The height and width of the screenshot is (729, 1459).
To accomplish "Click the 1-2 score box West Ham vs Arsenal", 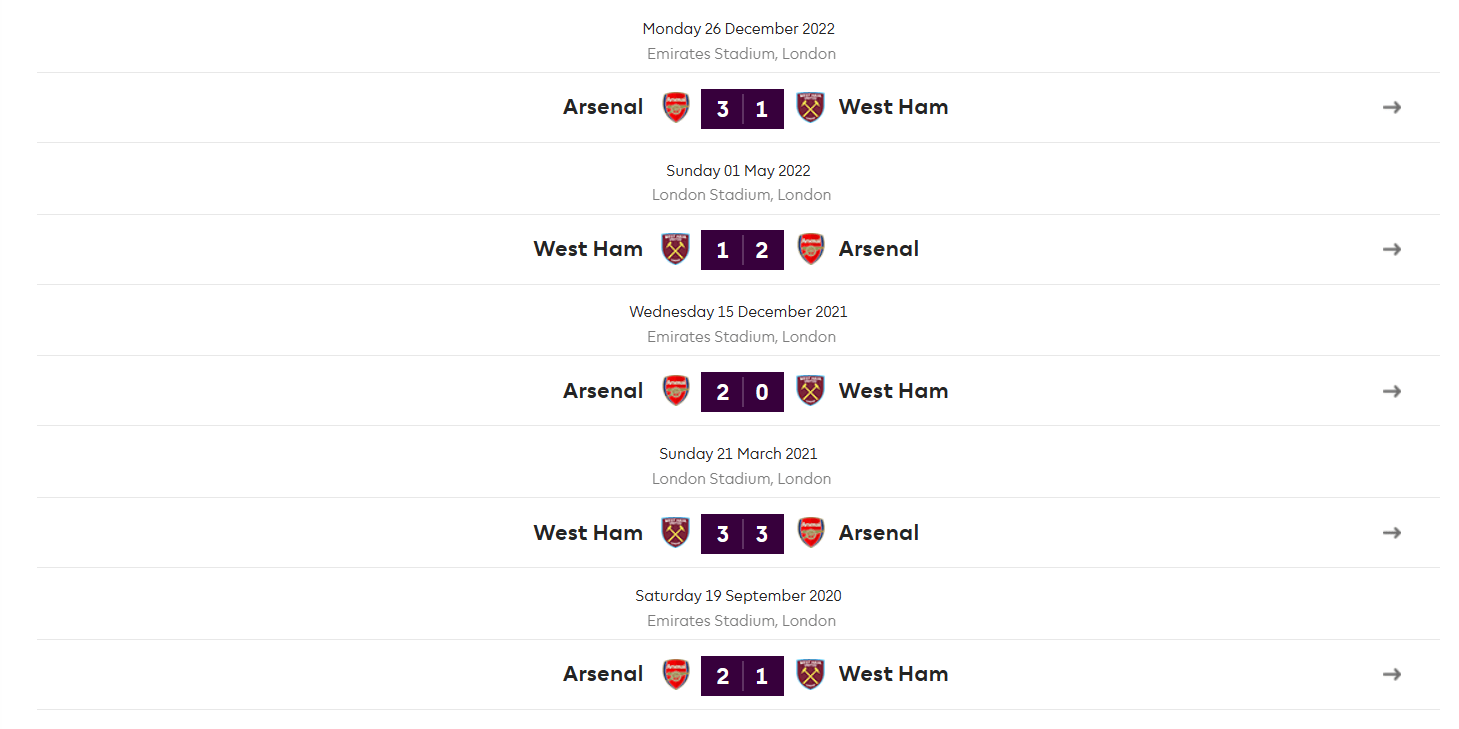I will (x=742, y=250).
